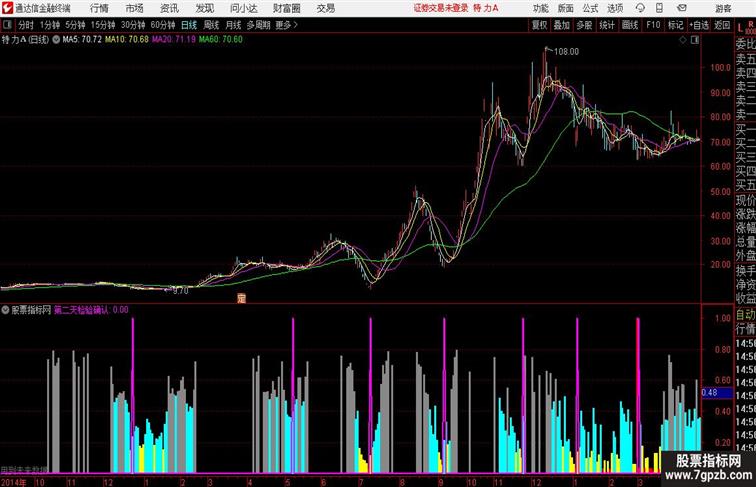Open the 版面 menu
Viewport: 756px width, 487px height.
pos(566,8)
